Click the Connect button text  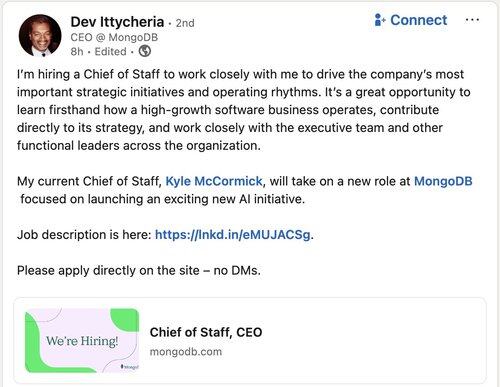(x=419, y=20)
